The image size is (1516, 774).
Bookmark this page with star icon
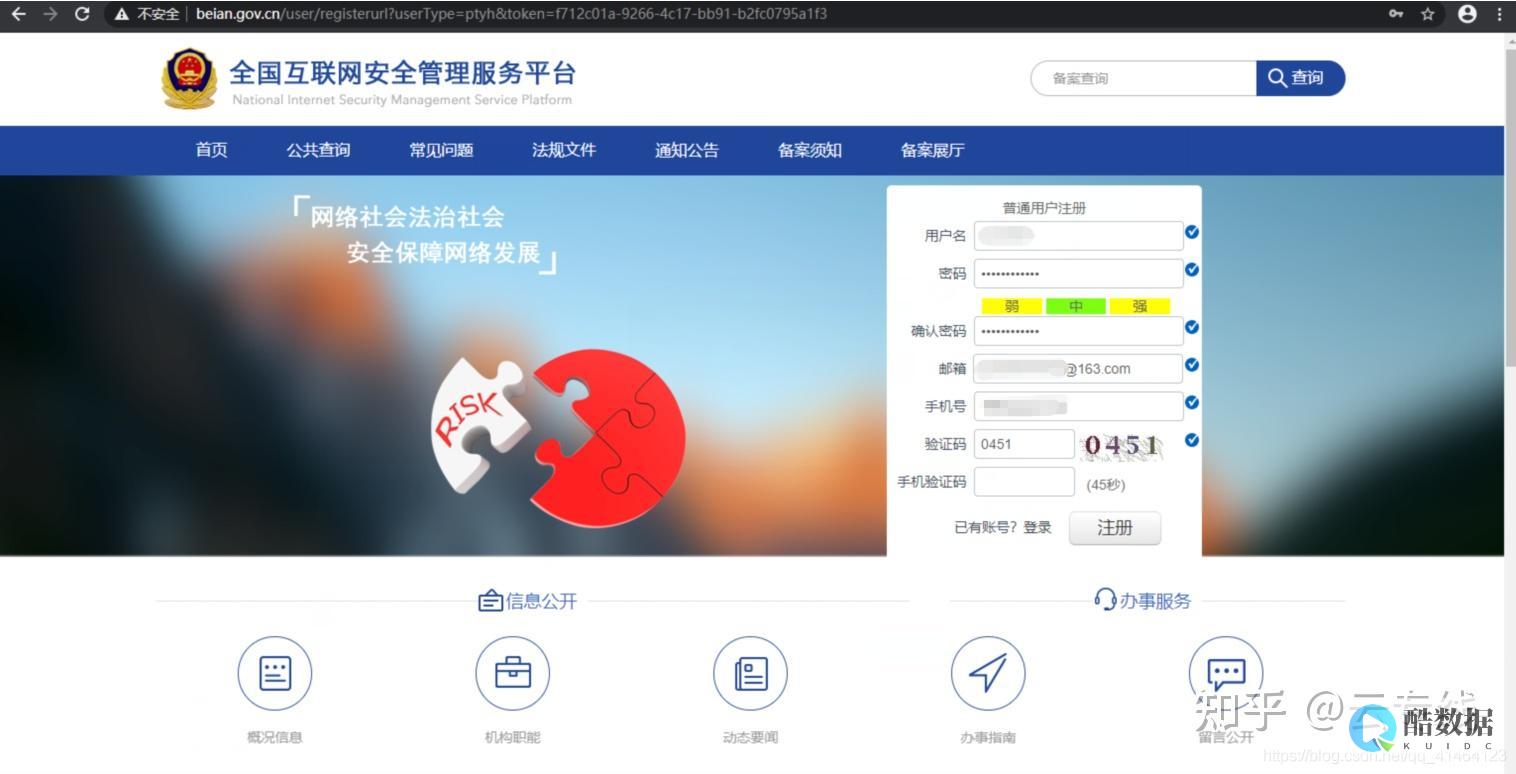[1428, 14]
